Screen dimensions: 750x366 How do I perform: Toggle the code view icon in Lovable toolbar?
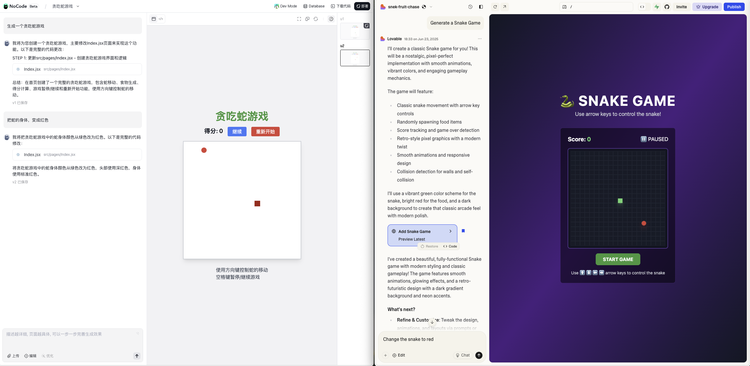tap(642, 7)
